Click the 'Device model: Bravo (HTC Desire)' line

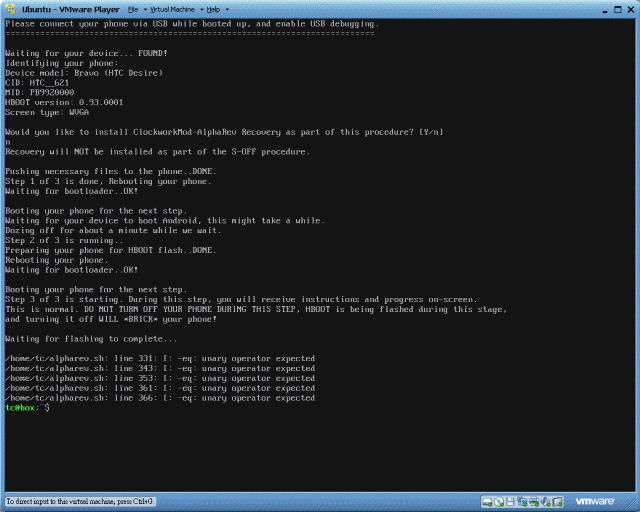click(x=84, y=73)
